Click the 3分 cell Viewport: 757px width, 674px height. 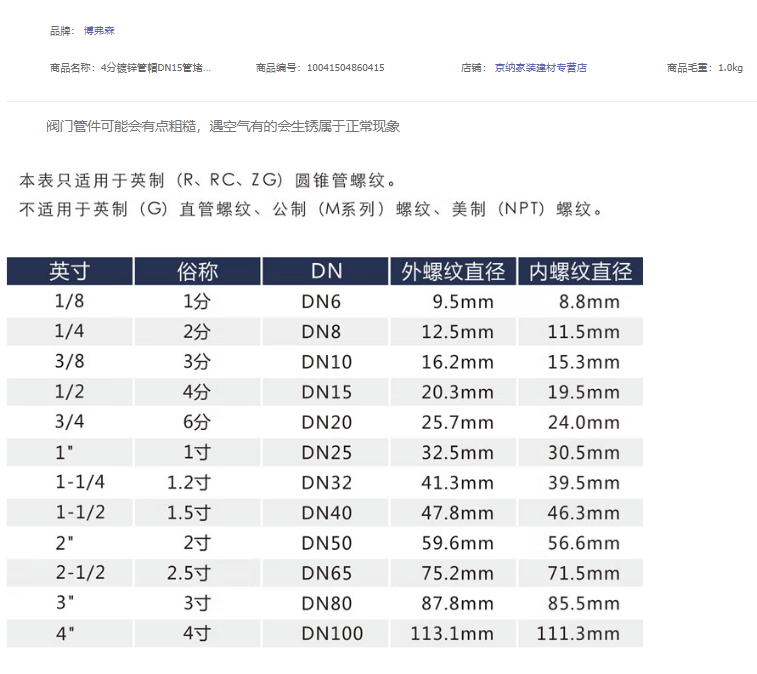click(x=197, y=362)
